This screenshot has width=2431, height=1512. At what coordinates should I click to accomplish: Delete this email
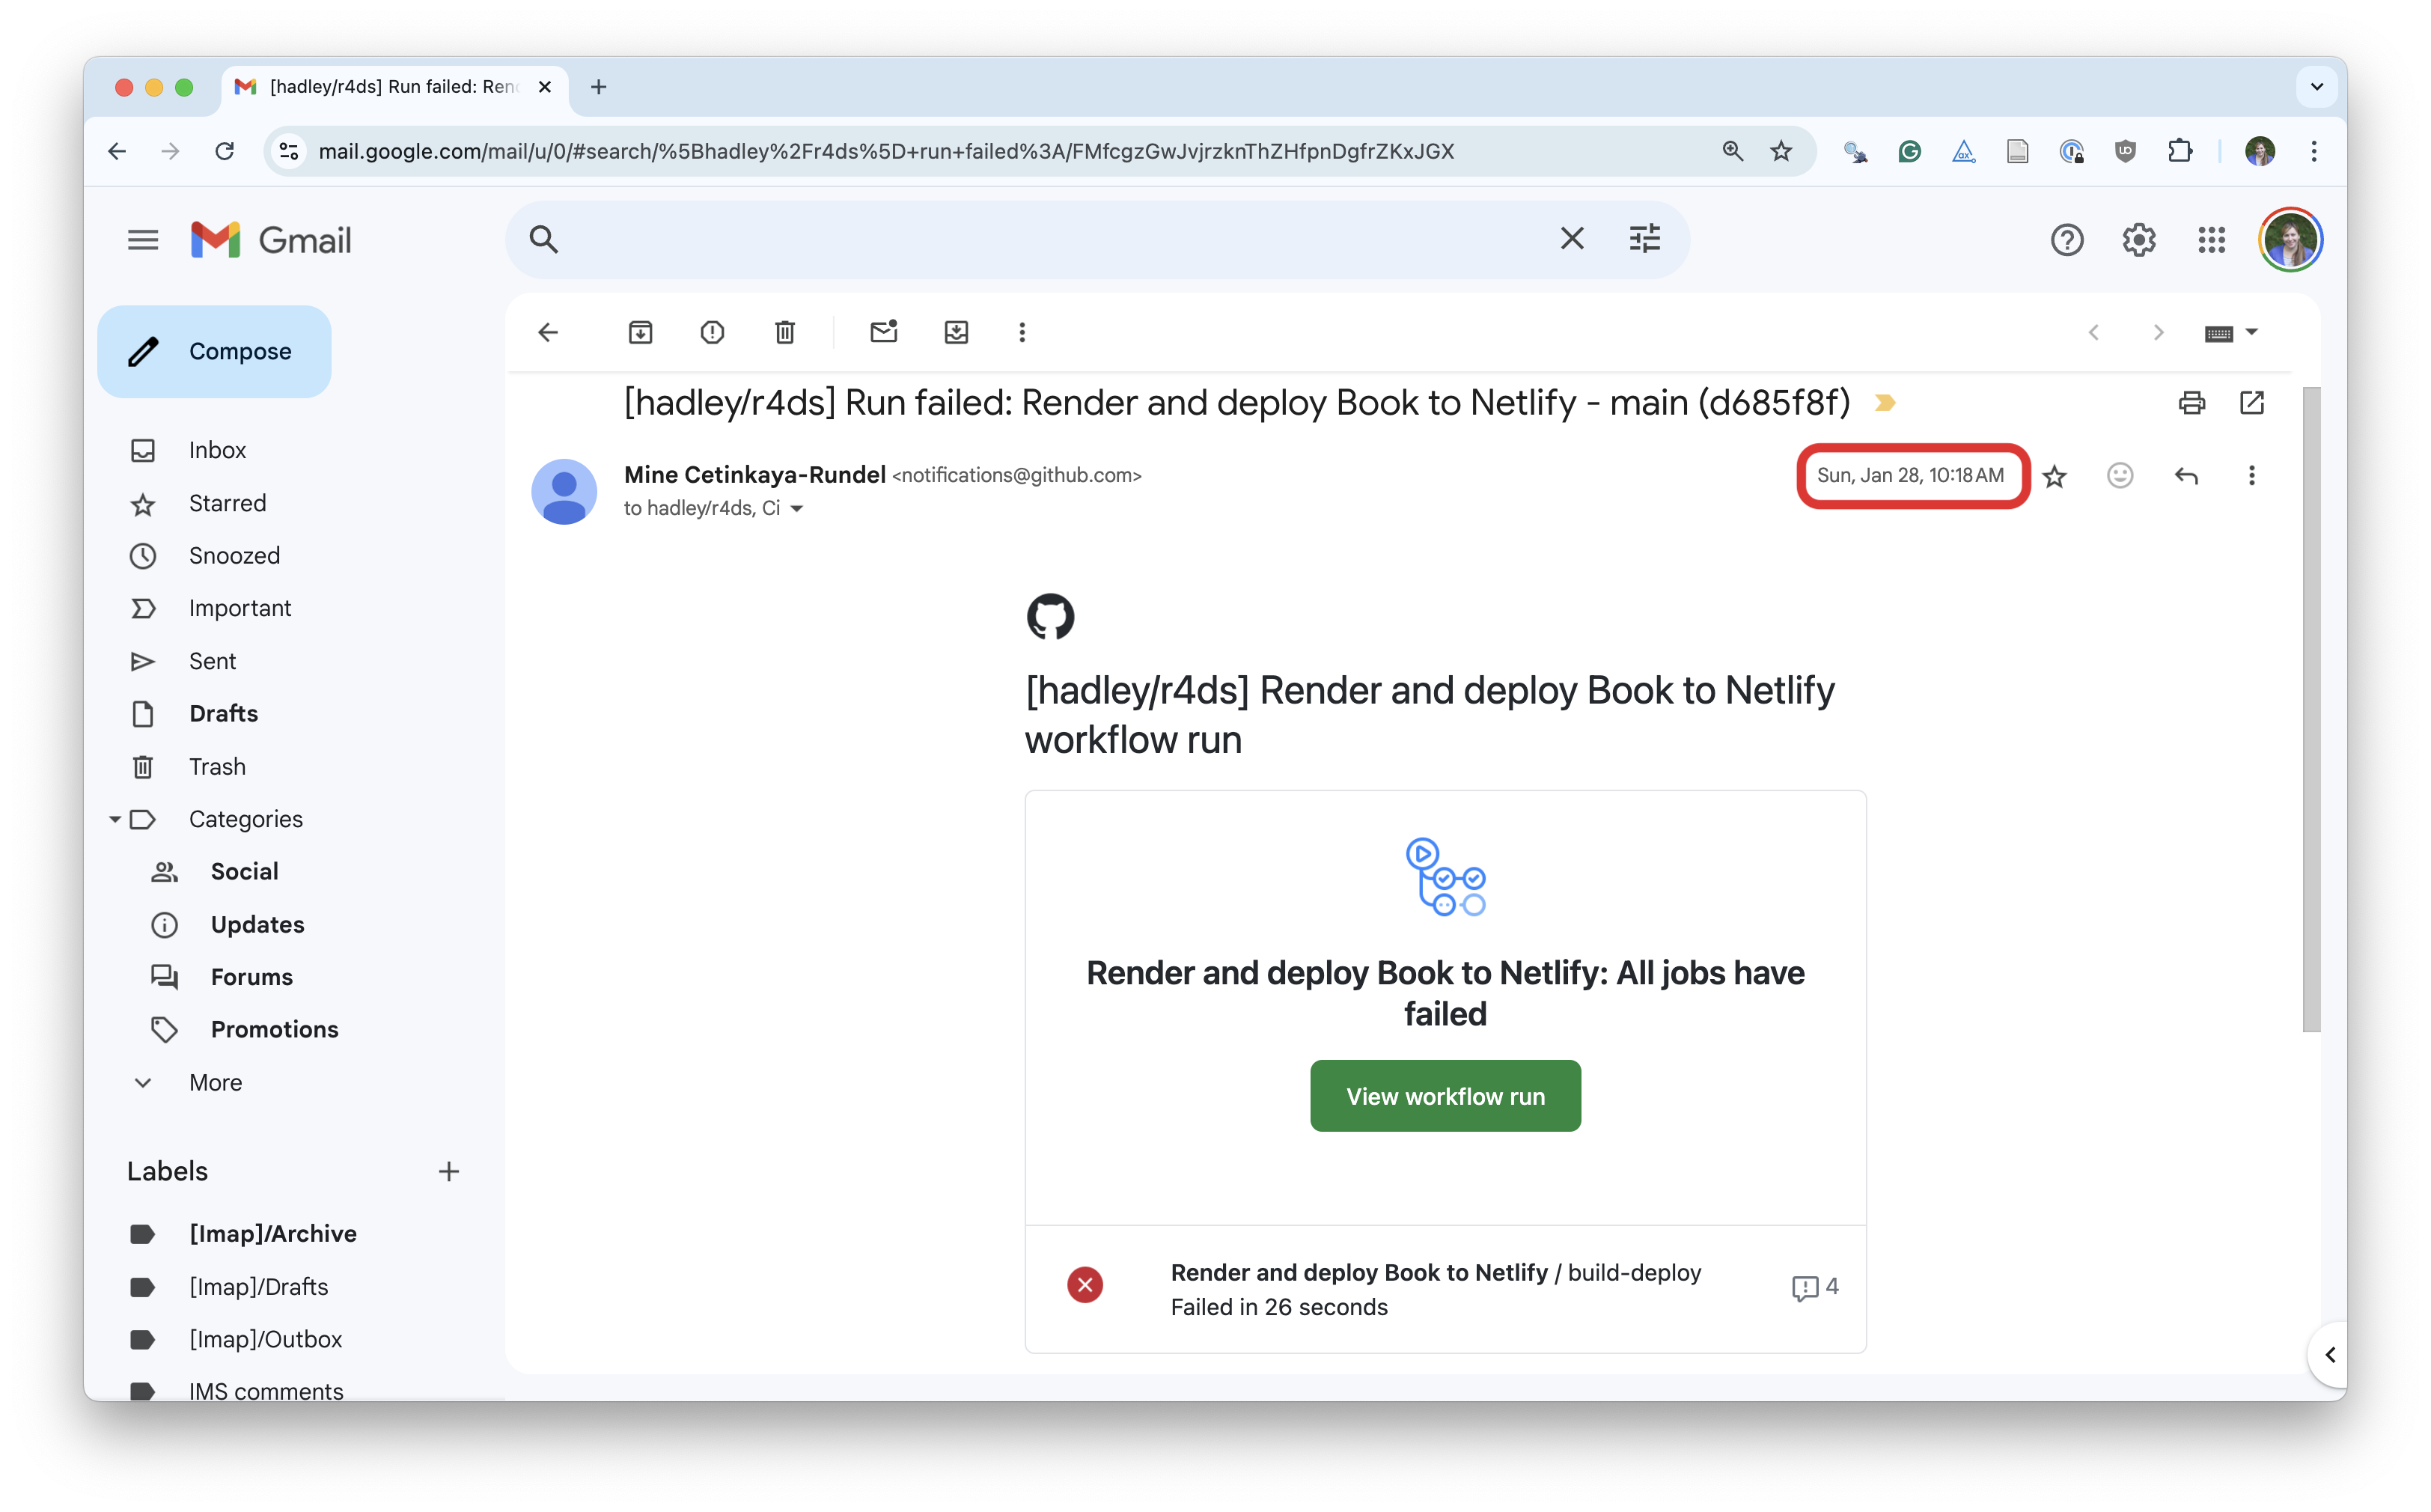785,332
